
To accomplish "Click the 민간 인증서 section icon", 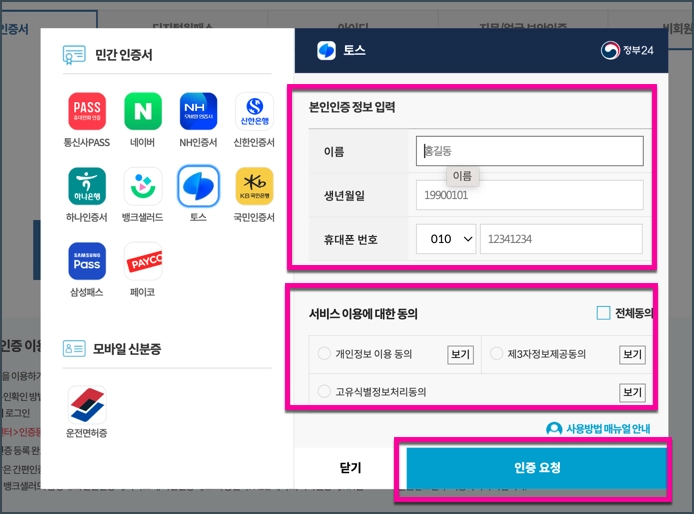I will pos(74,55).
